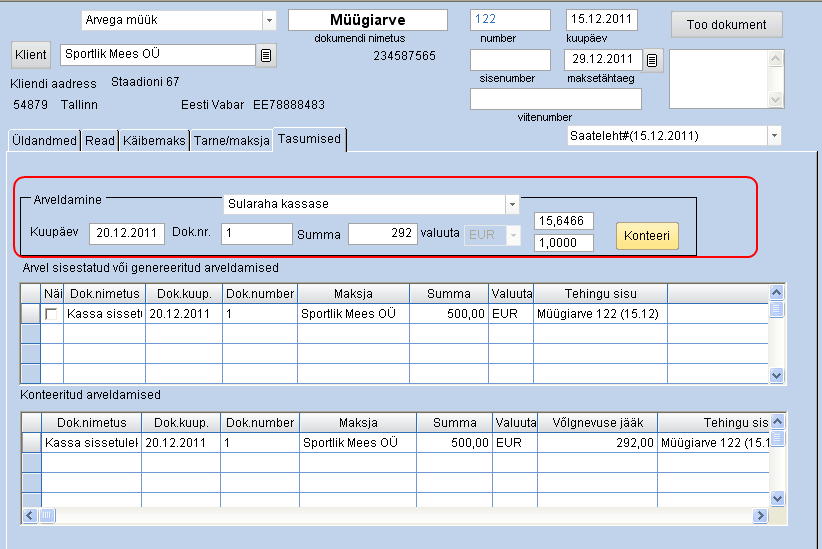The width and height of the screenshot is (822, 549).
Task: Click the client name field Sportlik Mees OÜ
Action: pyautogui.click(x=158, y=55)
